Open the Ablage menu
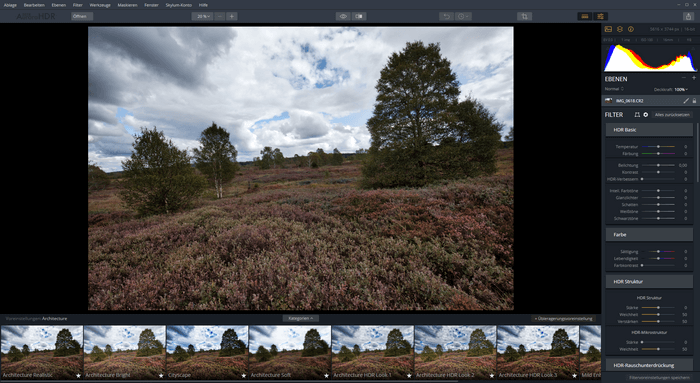This screenshot has width=700, height=383. (10, 5)
